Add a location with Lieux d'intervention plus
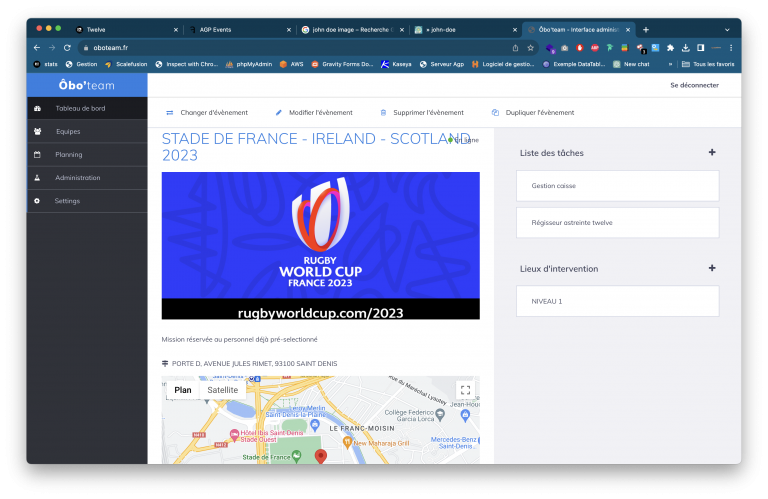The image size is (768, 499). 712,268
